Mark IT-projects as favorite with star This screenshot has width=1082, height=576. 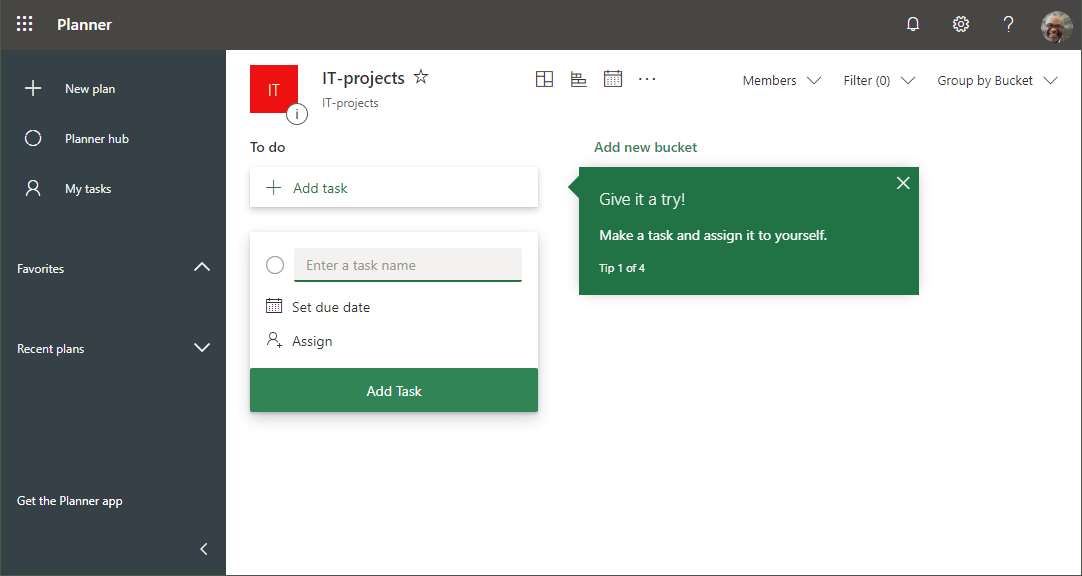[x=421, y=77]
